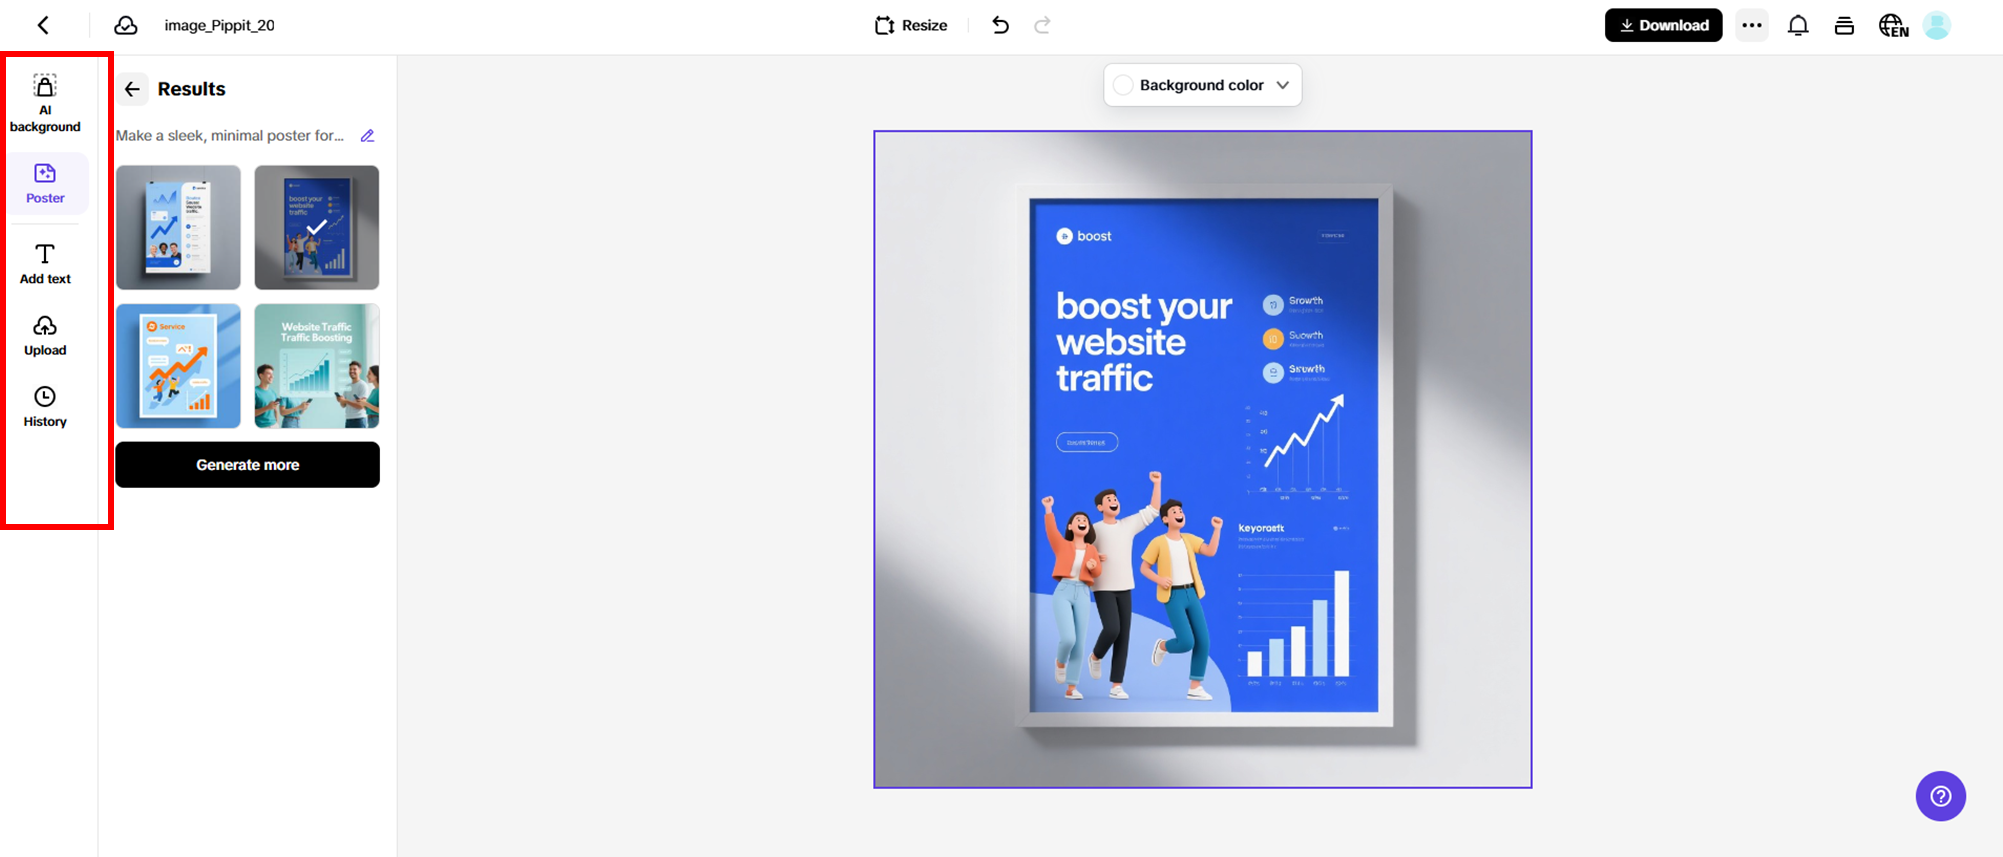
Task: Change language via globe EN icon
Action: [x=1893, y=26]
